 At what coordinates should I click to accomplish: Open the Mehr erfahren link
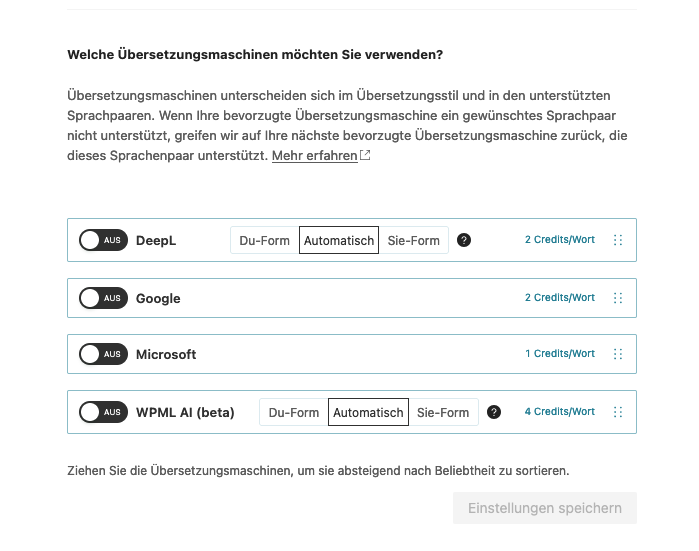[x=314, y=156]
